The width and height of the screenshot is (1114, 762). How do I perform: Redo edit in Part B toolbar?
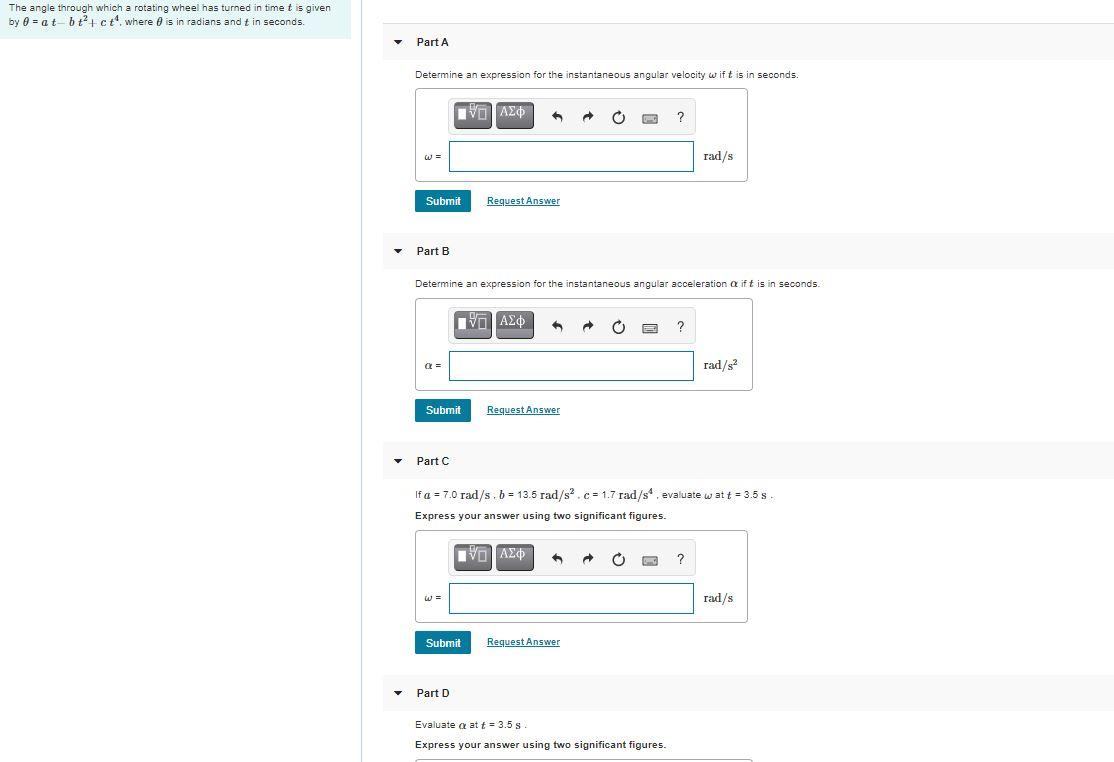point(588,327)
